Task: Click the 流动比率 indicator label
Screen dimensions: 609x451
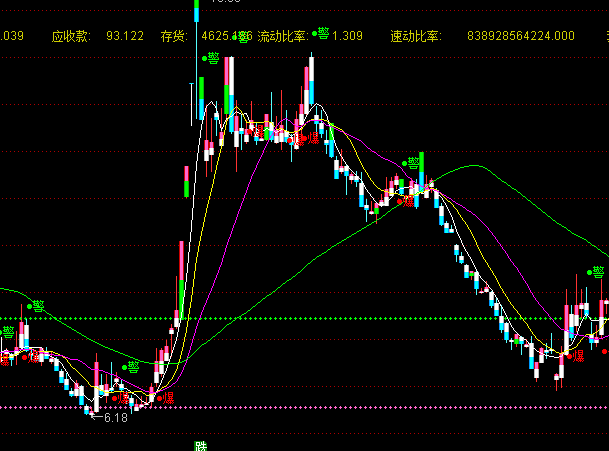Action: click(x=283, y=36)
